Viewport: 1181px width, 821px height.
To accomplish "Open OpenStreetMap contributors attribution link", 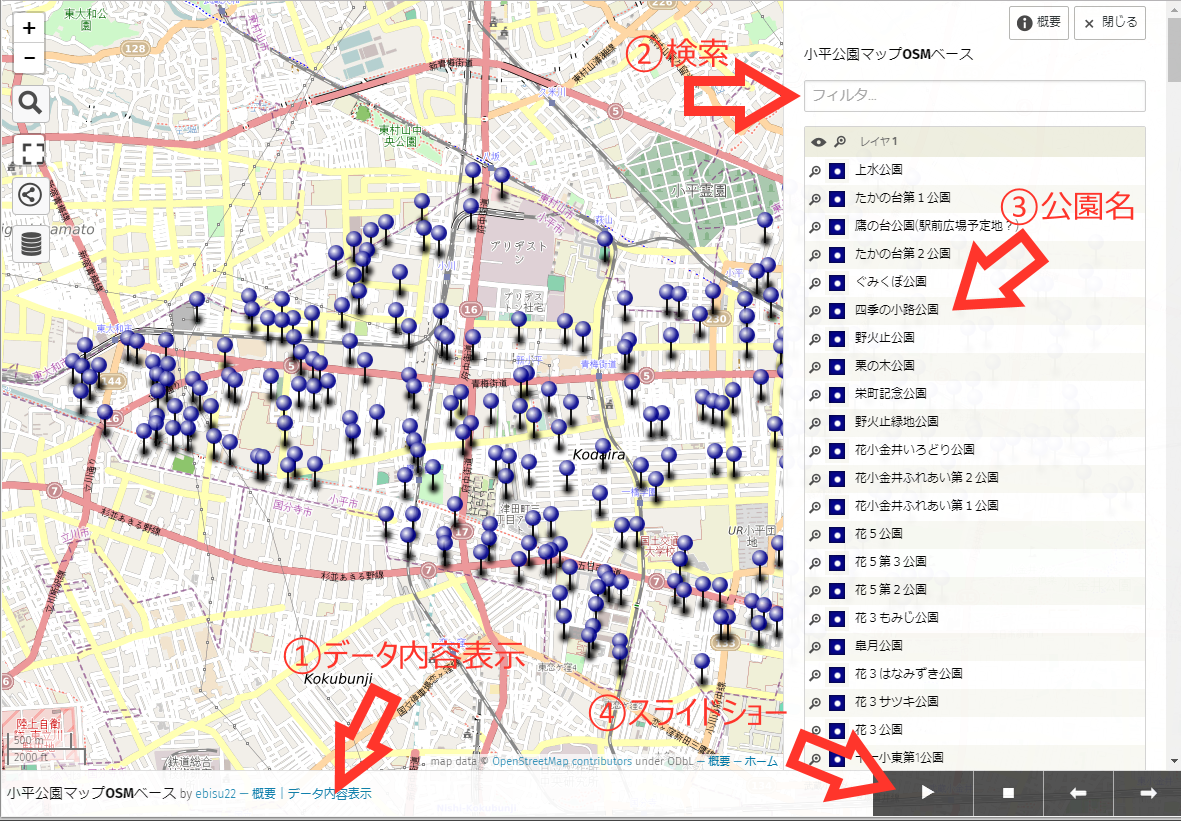I will tap(561, 761).
